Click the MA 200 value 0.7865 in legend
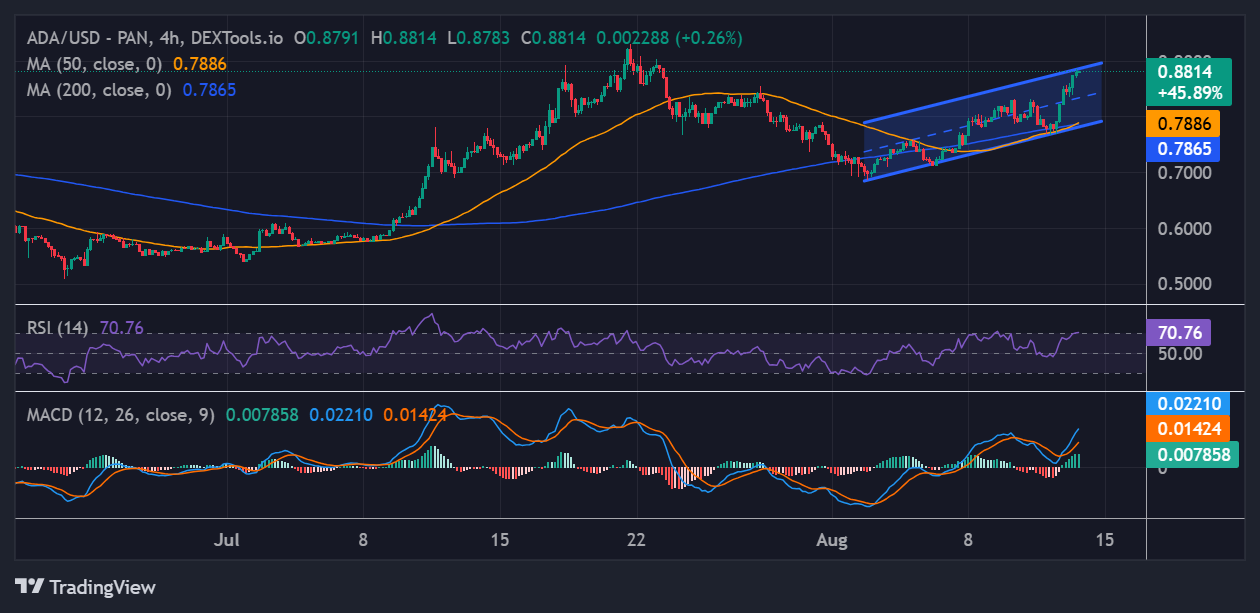1260x613 pixels. 208,89
